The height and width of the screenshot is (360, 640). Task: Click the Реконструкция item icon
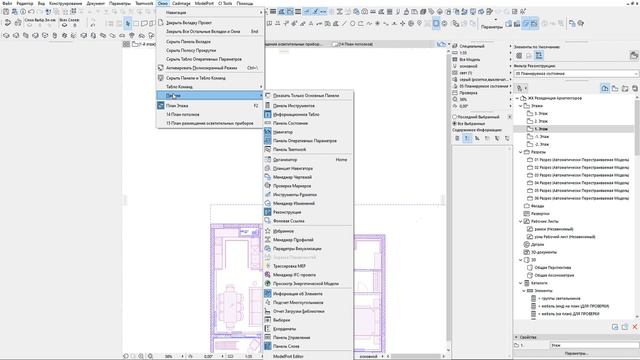coord(268,212)
